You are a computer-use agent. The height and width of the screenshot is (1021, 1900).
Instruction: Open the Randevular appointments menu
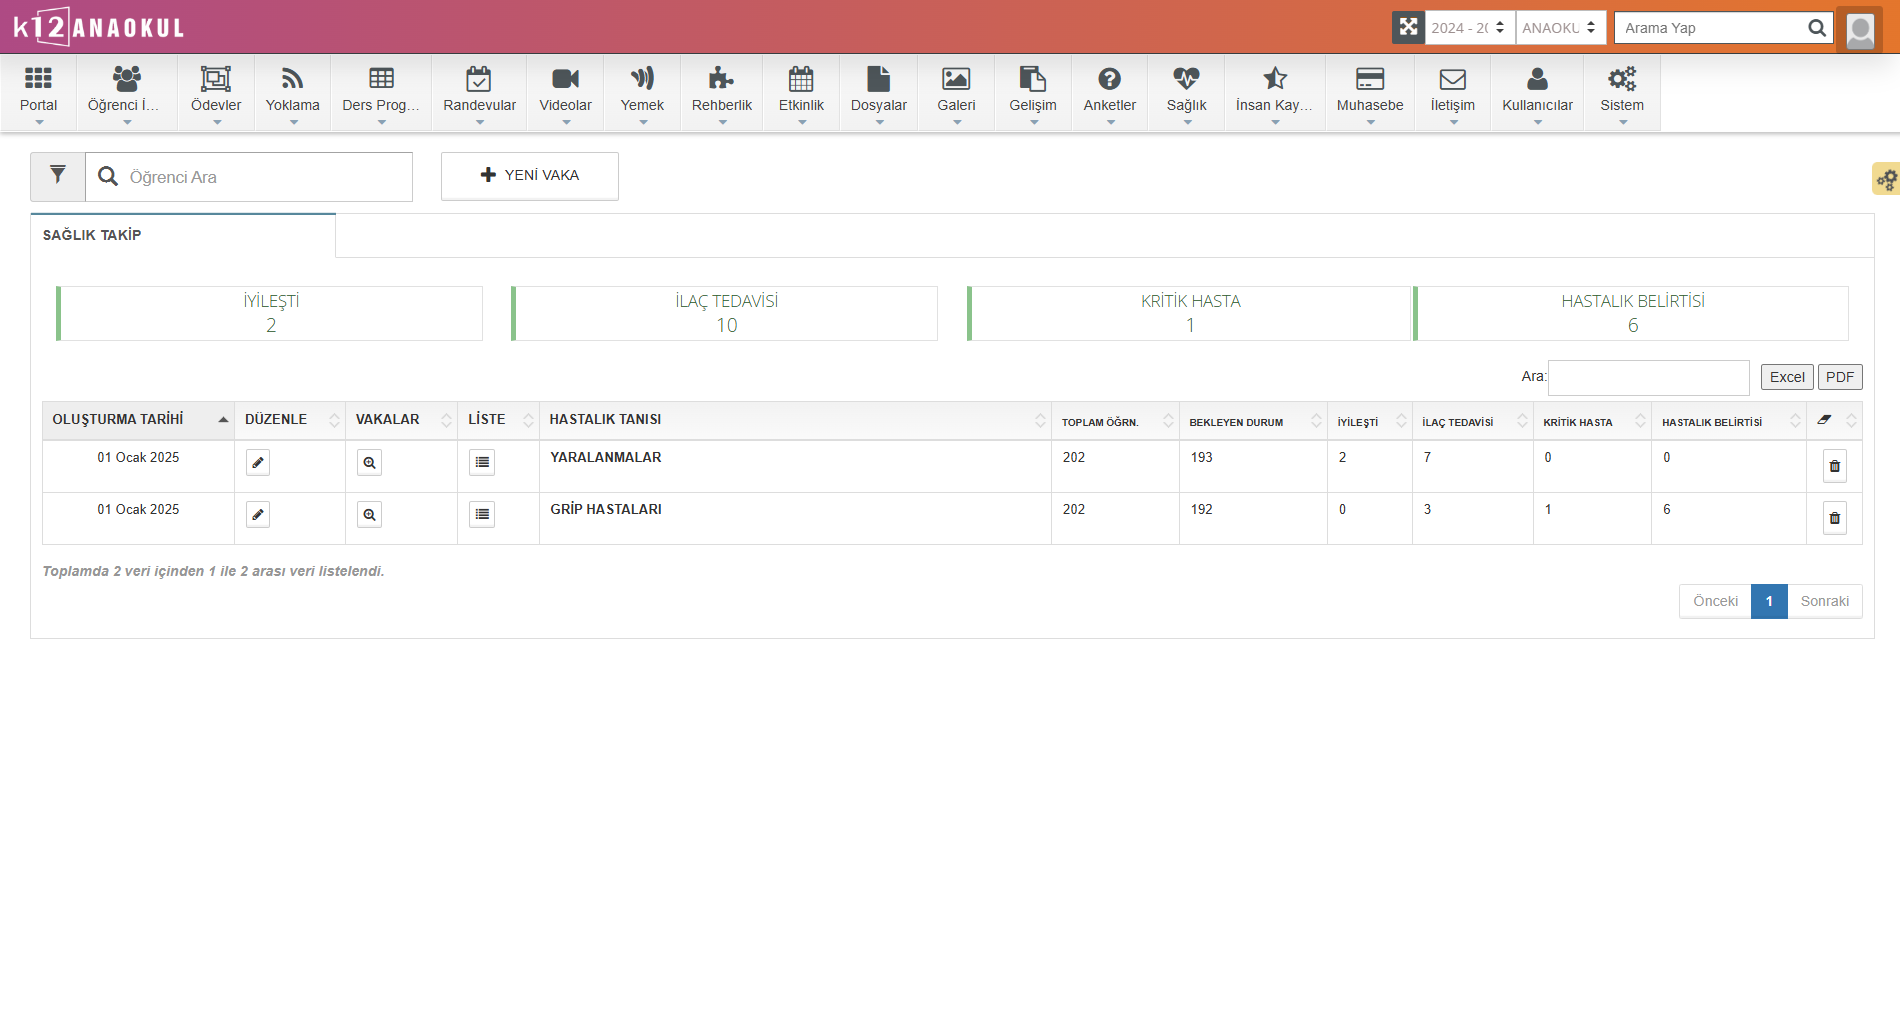click(x=479, y=92)
